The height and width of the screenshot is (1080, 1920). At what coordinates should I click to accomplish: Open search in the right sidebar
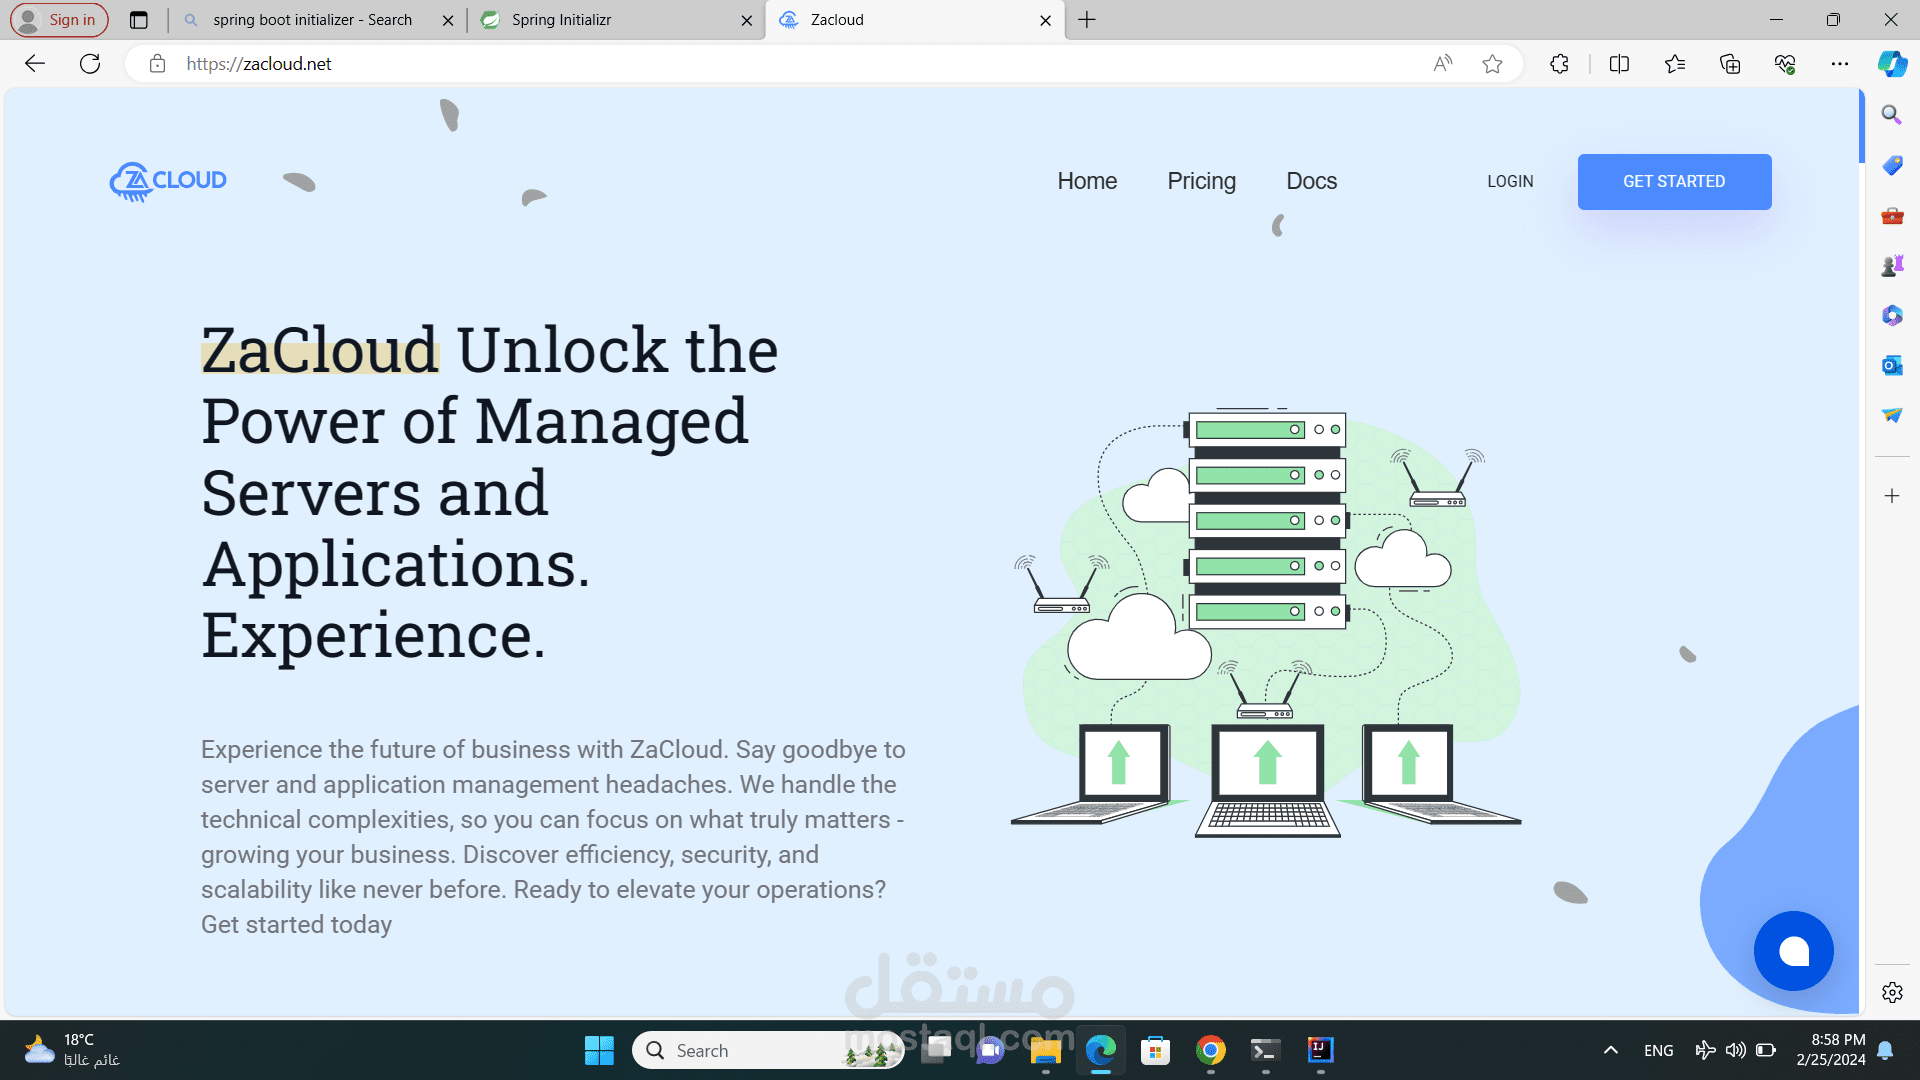tap(1890, 114)
